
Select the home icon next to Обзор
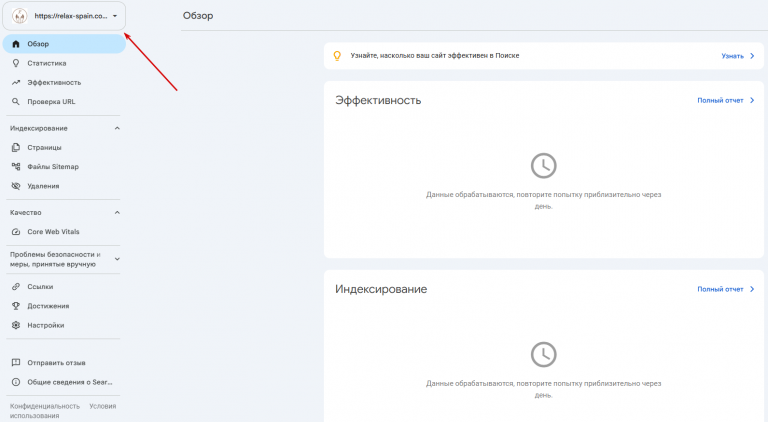click(16, 44)
